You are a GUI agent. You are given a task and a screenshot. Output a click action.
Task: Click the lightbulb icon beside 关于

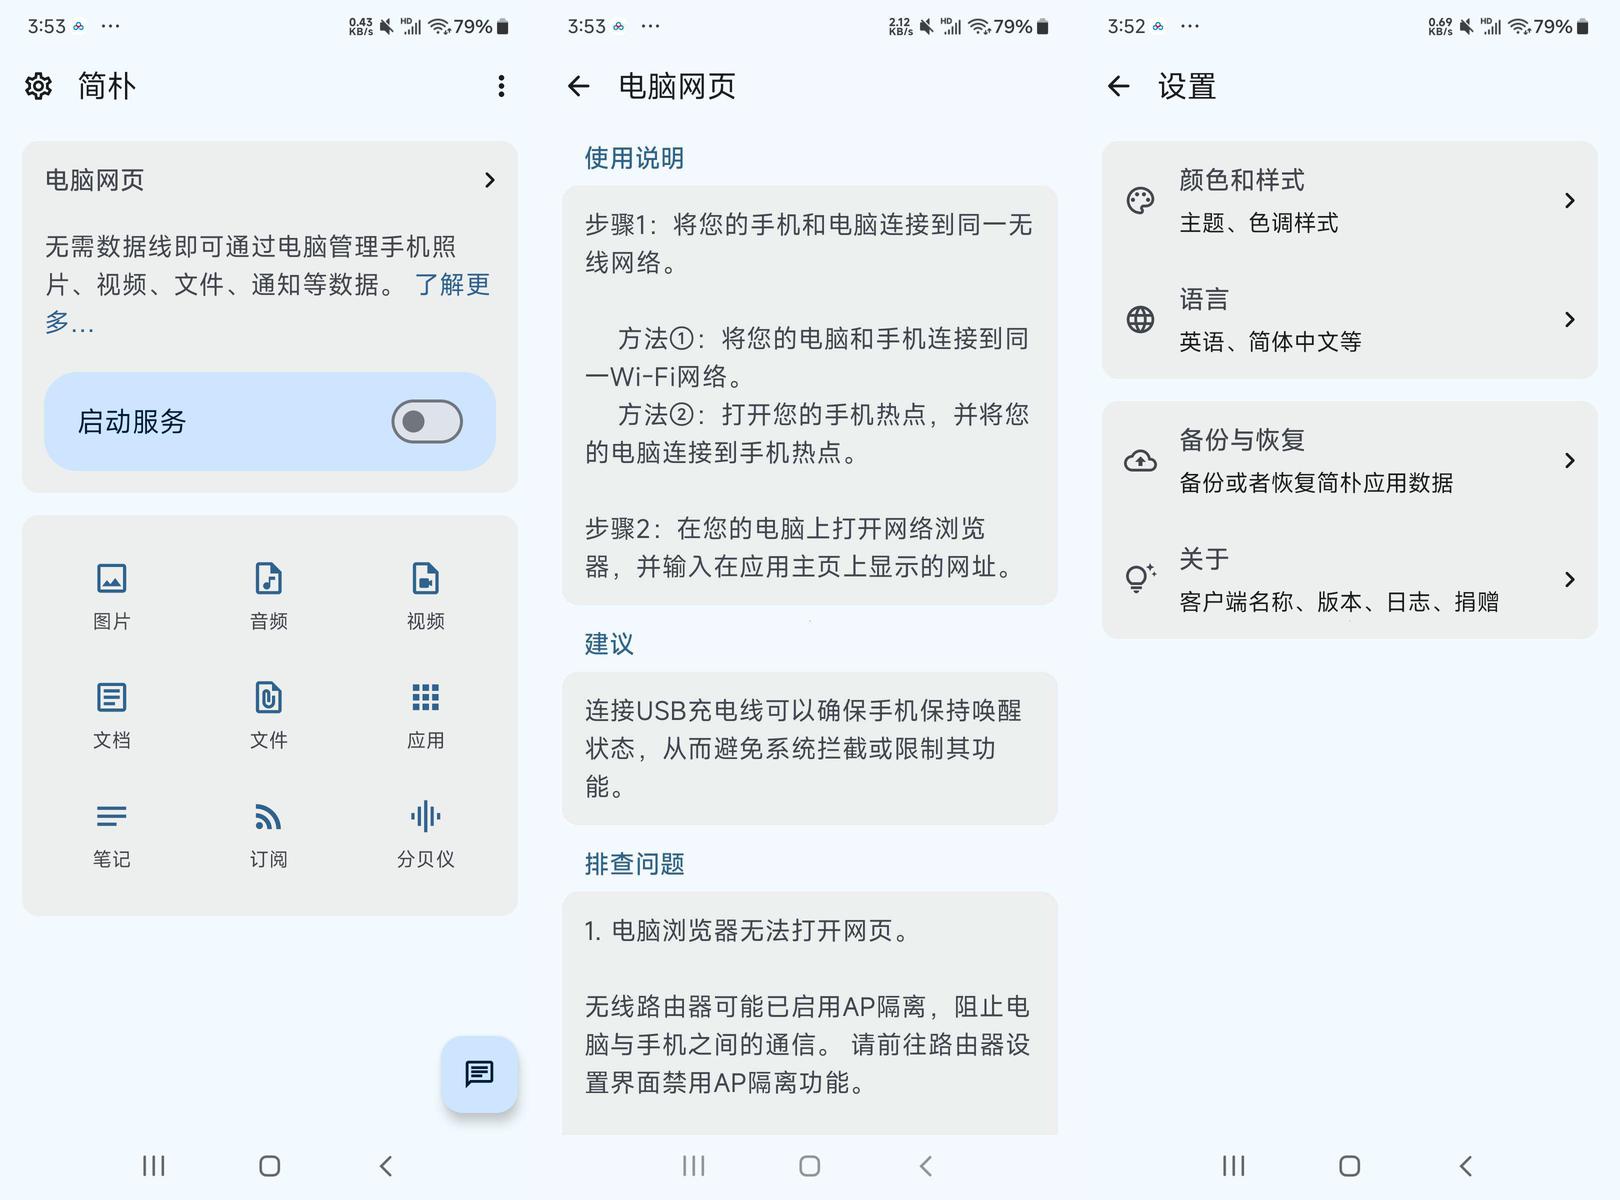[1140, 579]
